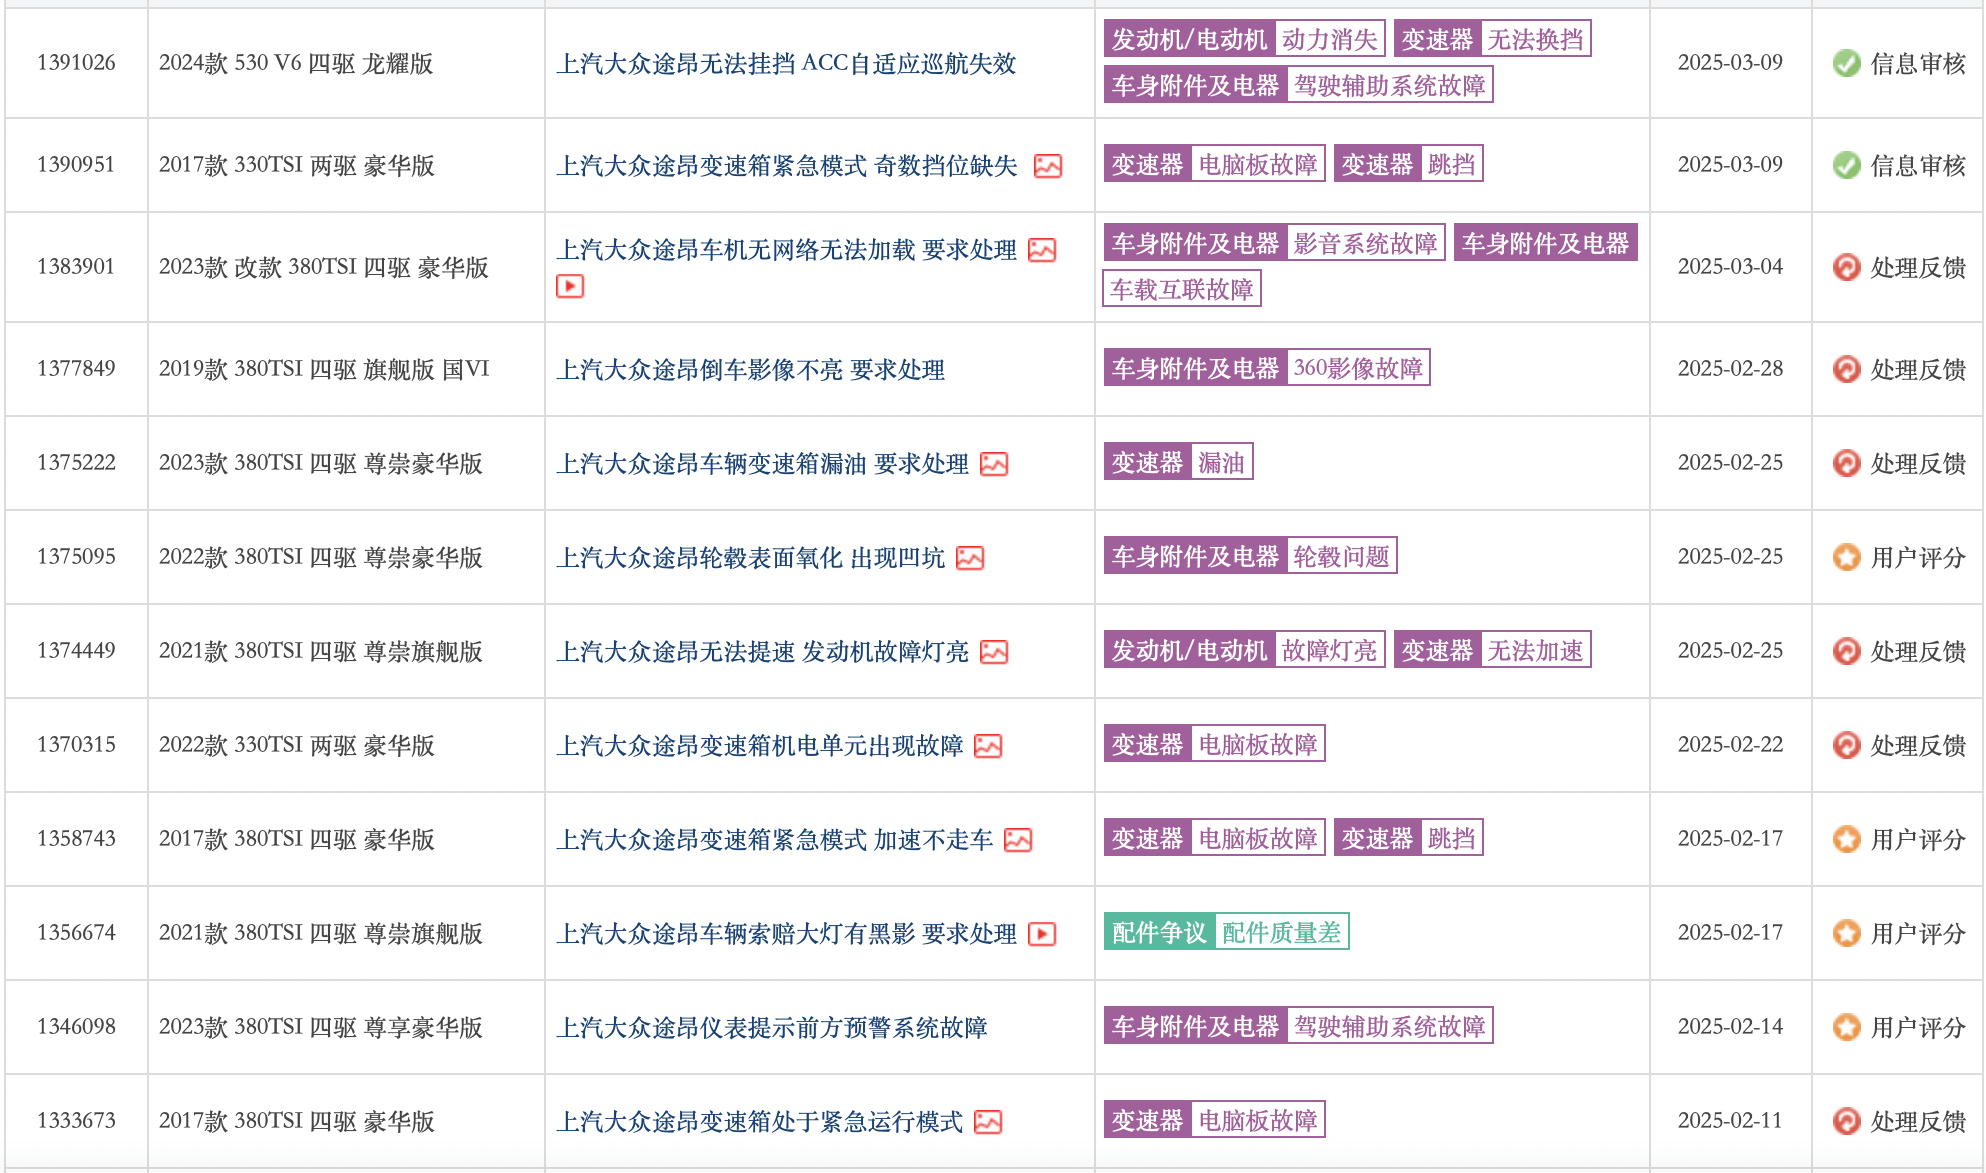
Task: Click the green 配件质量差 tag
Action: (1281, 932)
